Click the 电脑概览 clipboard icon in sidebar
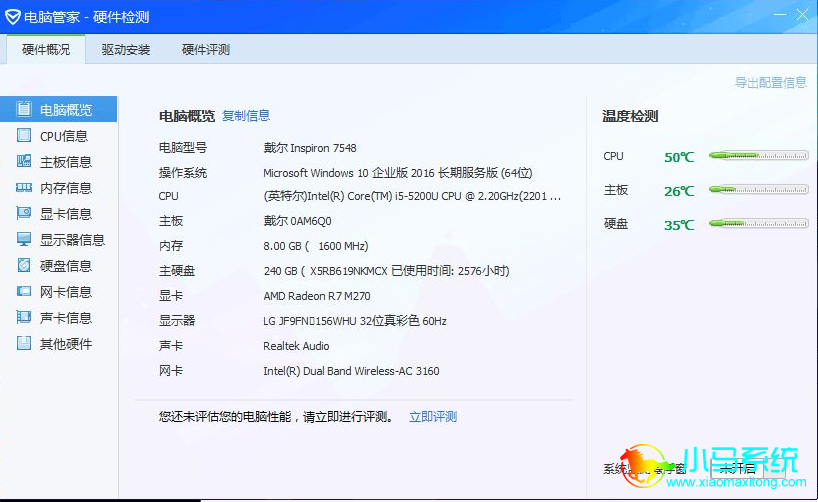818x502 pixels. 24,109
